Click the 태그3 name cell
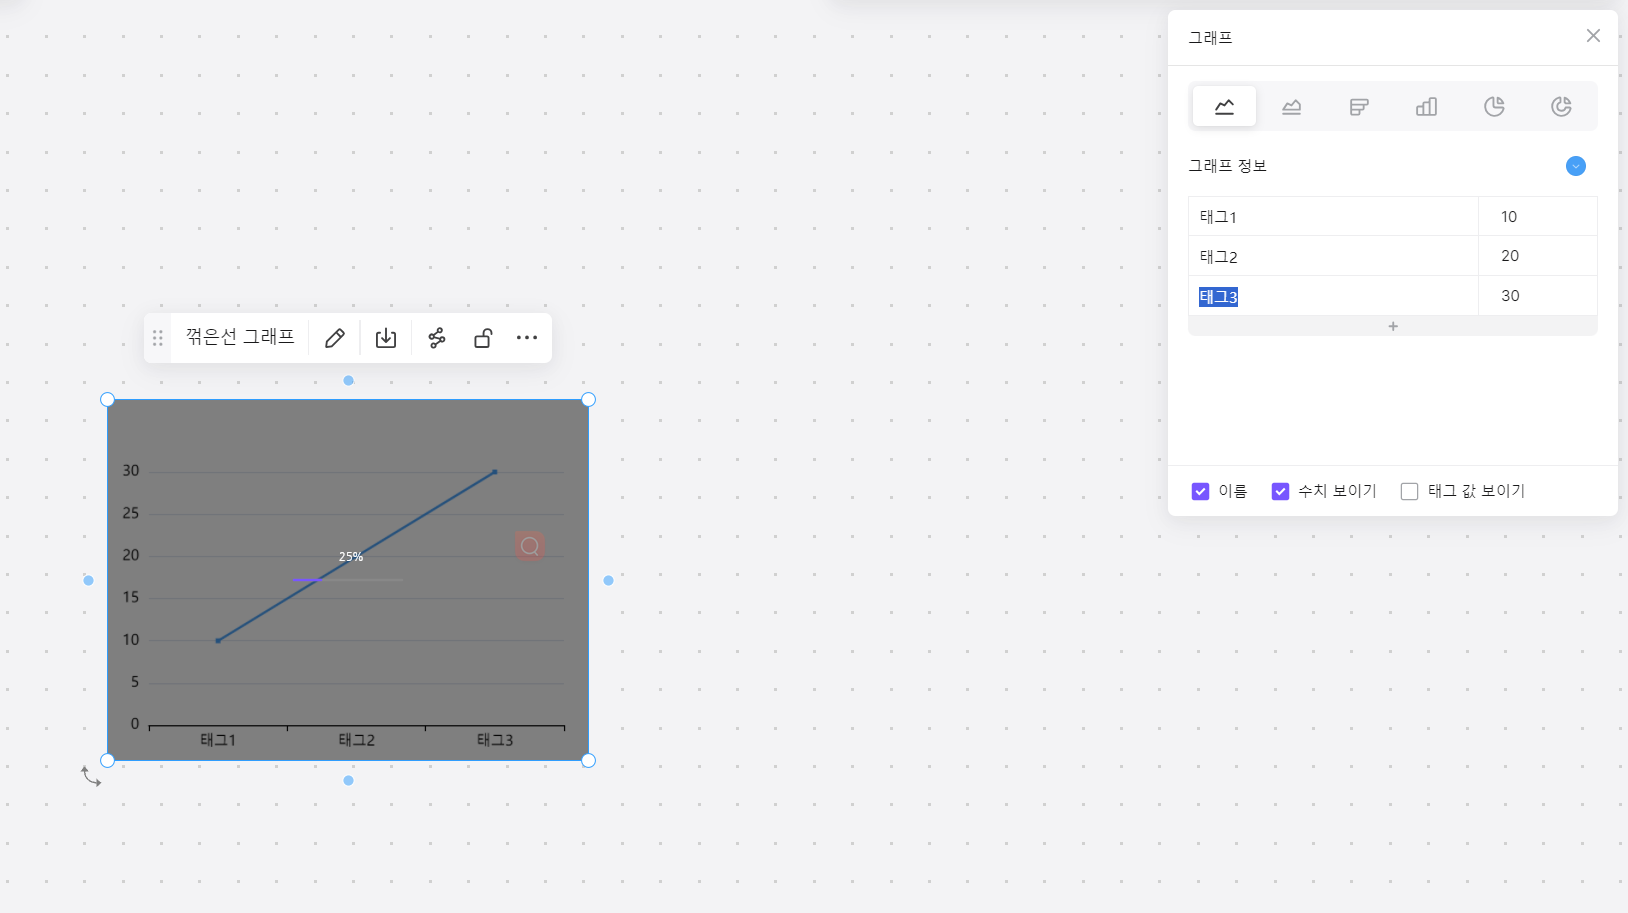Screen dimensions: 1628x913 click(x=1333, y=296)
